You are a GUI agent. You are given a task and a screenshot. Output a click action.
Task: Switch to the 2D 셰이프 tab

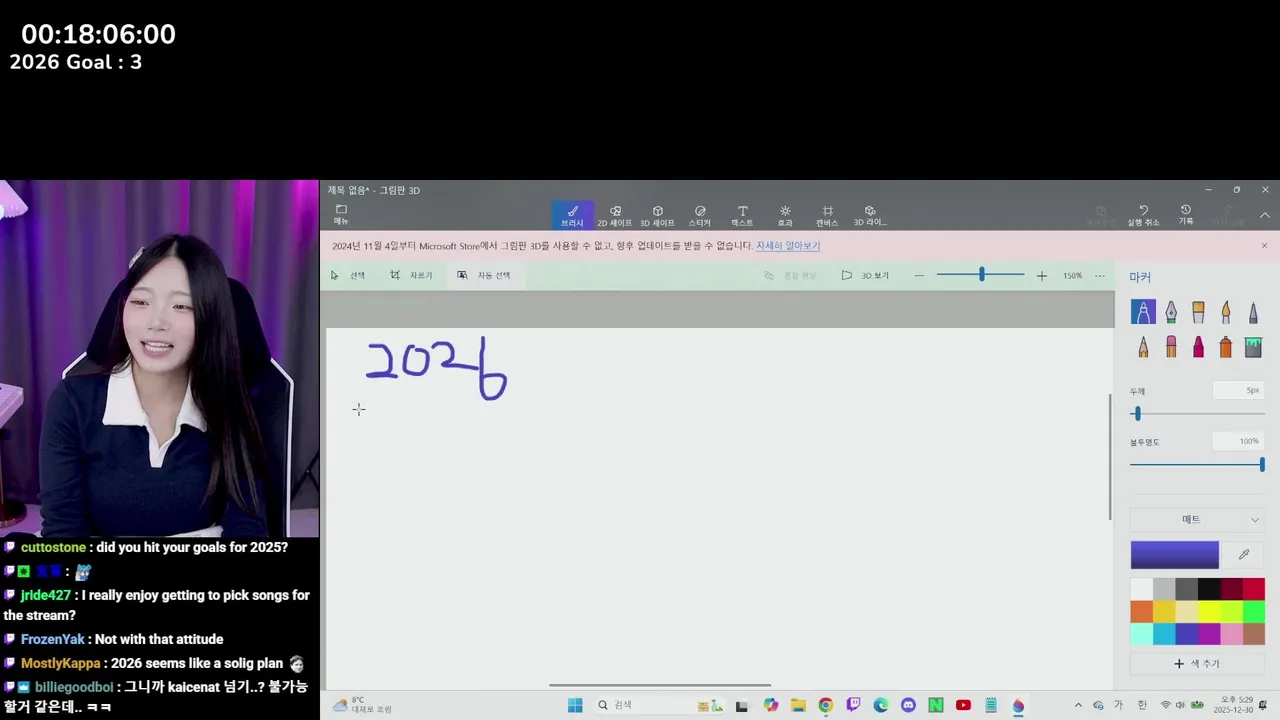coord(615,215)
